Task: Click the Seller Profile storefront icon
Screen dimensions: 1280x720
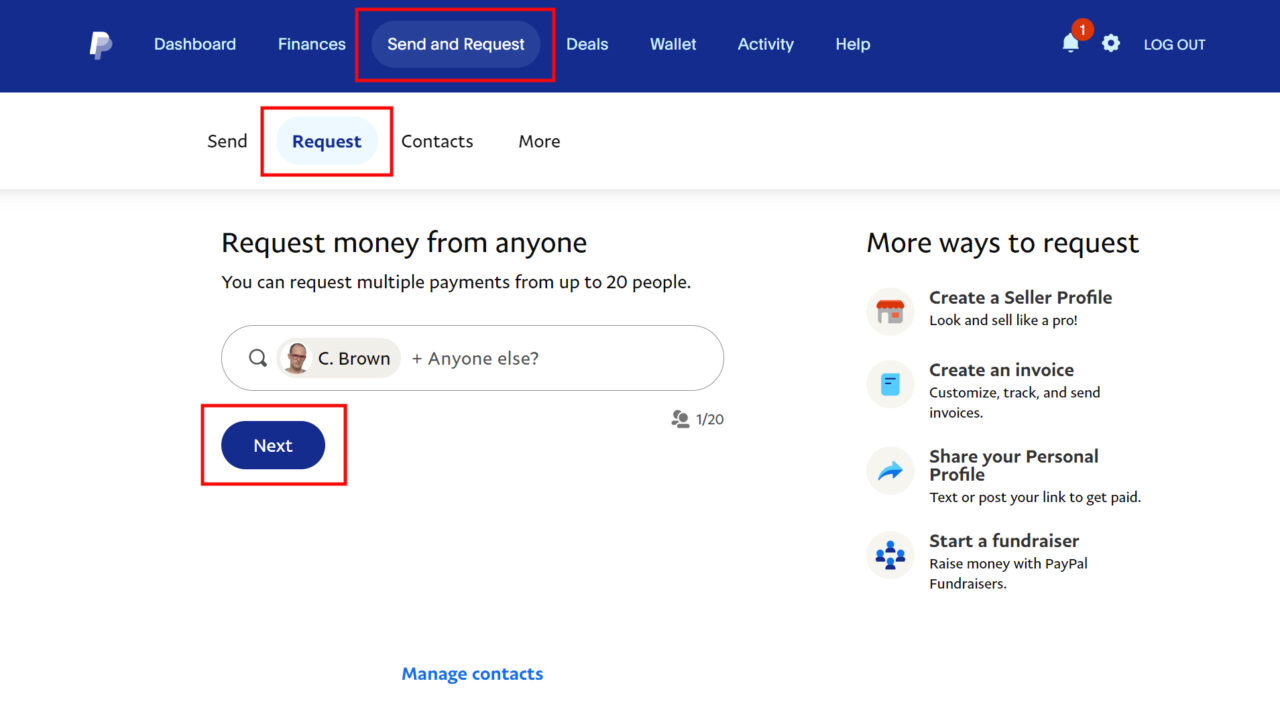Action: point(890,310)
